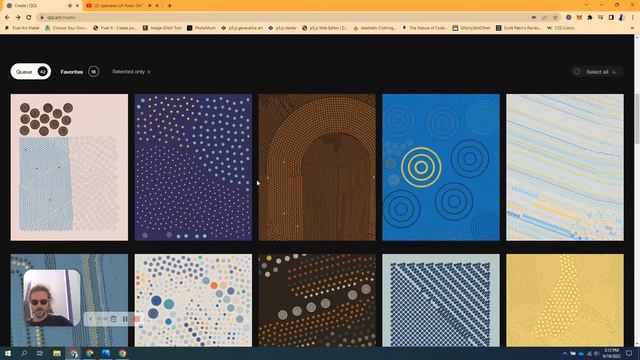
Task: Open the Windows notification center
Action: tap(629, 353)
